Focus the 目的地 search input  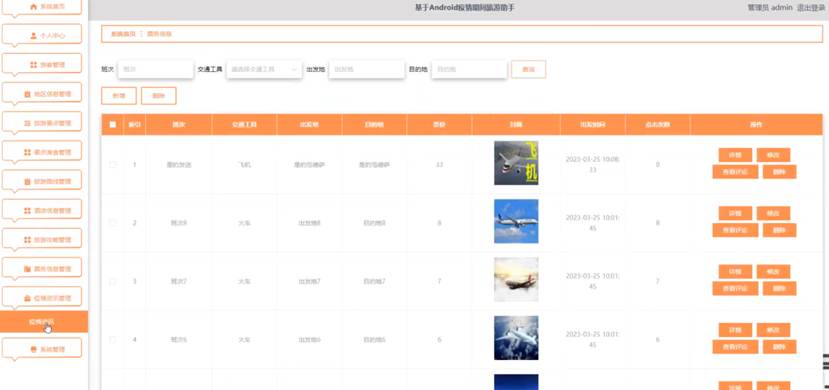coord(469,69)
